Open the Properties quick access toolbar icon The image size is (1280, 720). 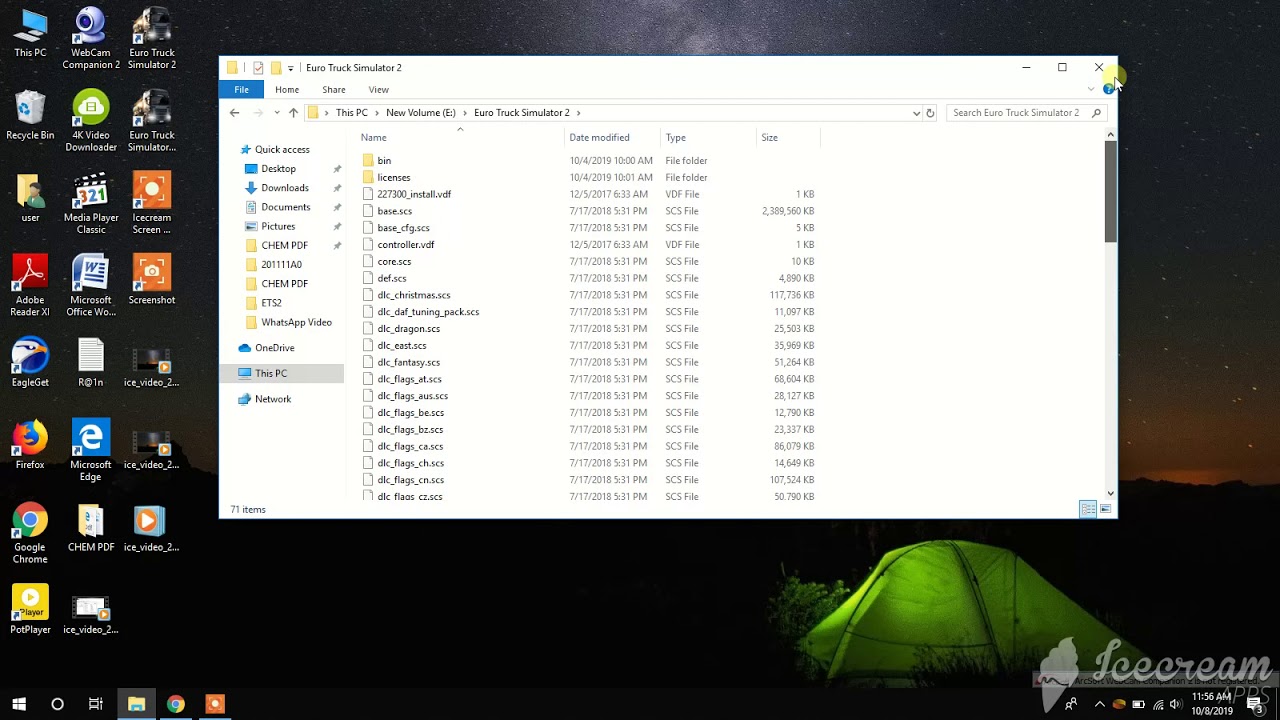tap(258, 68)
